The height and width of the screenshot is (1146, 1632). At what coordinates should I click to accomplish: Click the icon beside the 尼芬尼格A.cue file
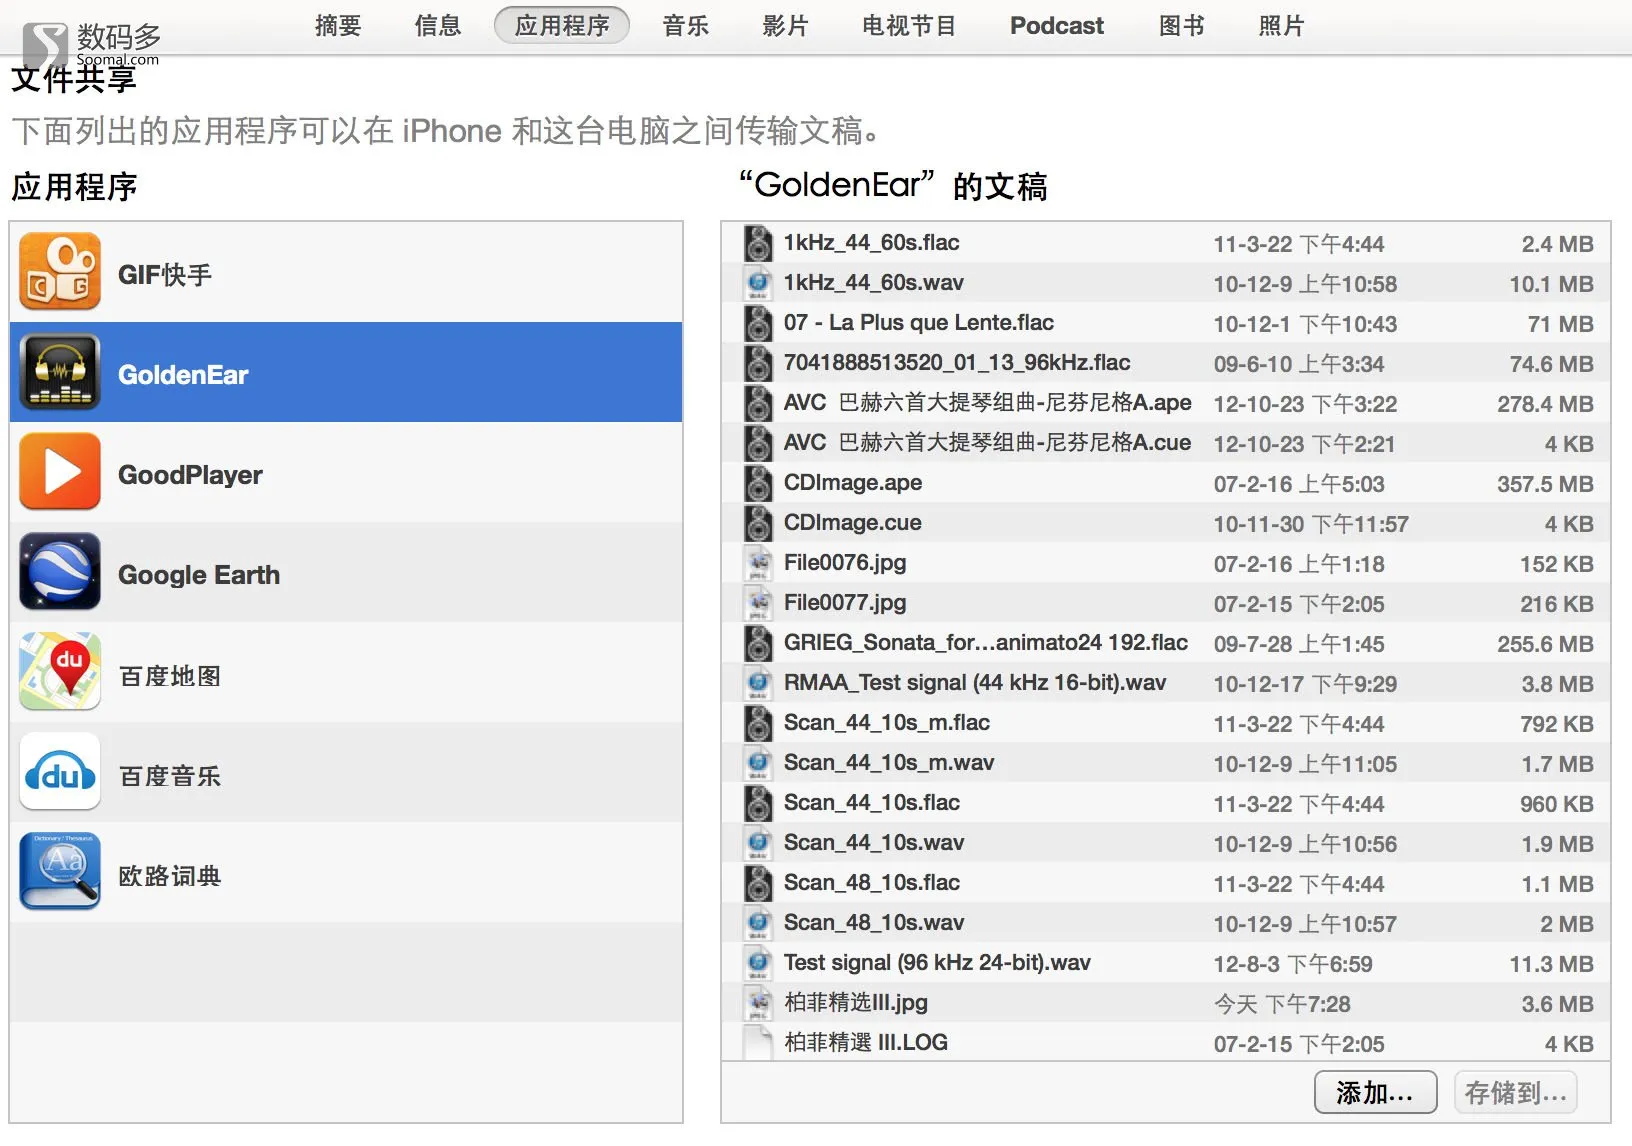point(759,443)
